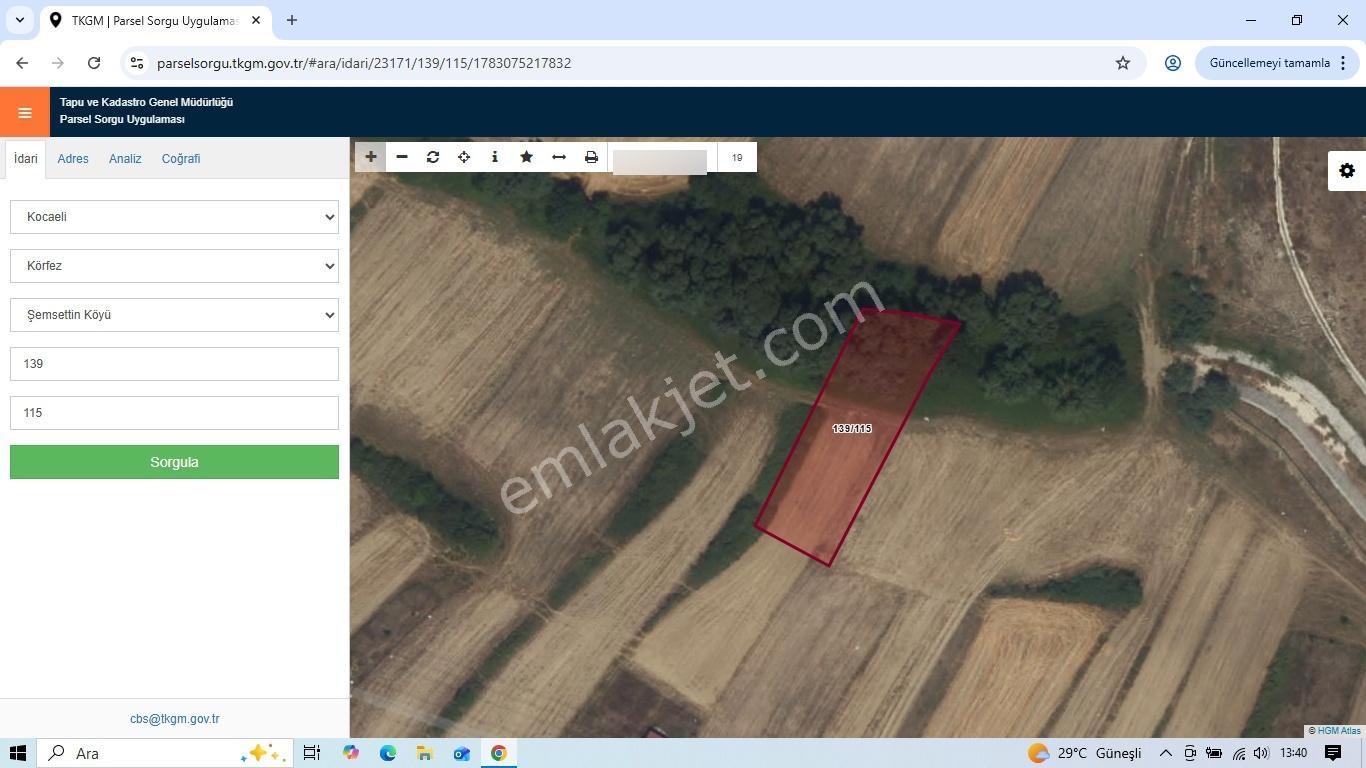
Task: Click the taskbar clock 13:40
Action: click(1293, 753)
